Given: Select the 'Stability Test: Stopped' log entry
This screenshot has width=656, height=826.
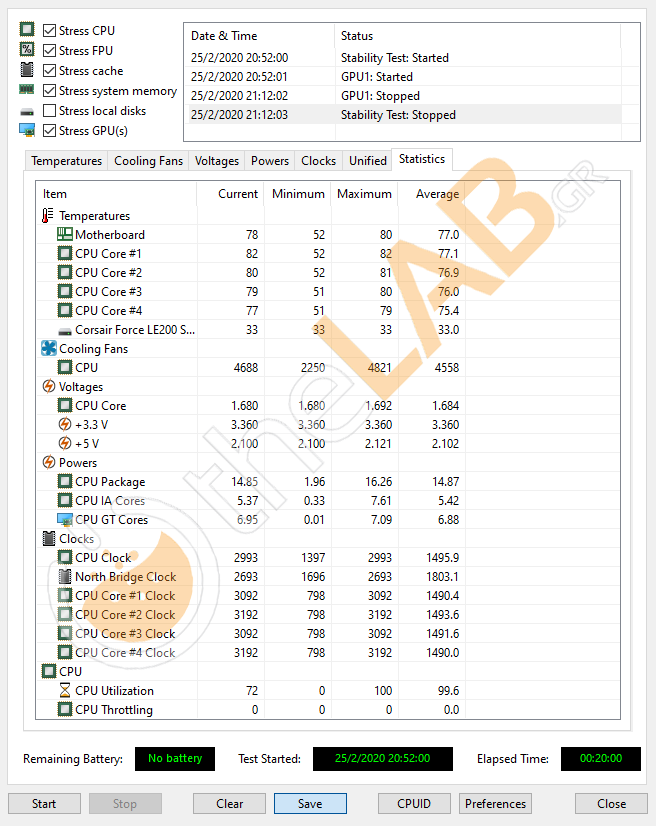Looking at the screenshot, I should tap(403, 115).
